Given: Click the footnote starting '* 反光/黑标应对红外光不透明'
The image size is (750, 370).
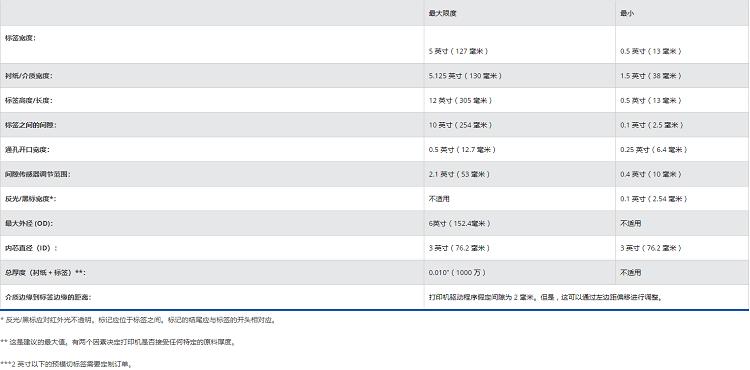Looking at the screenshot, I should [138, 320].
